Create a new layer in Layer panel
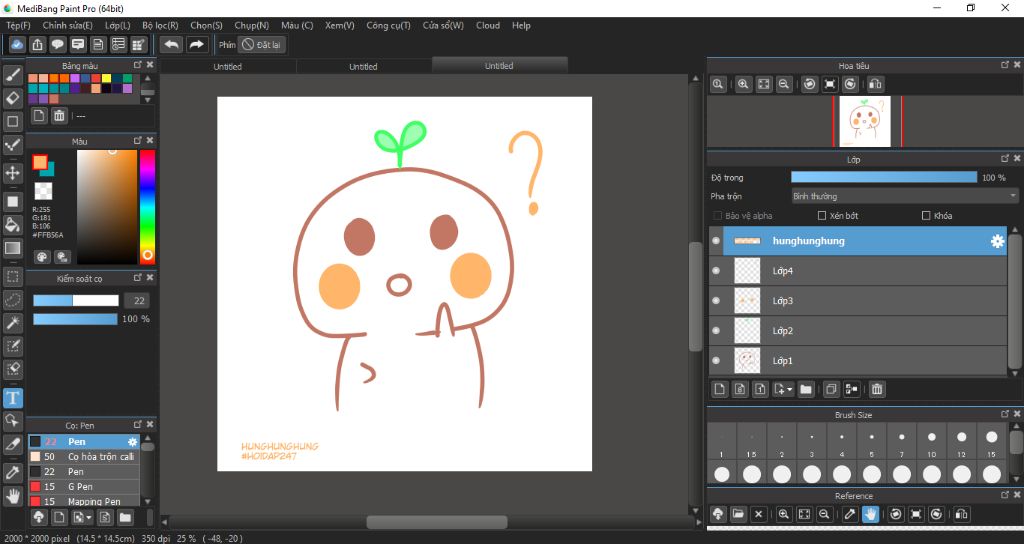 point(720,389)
